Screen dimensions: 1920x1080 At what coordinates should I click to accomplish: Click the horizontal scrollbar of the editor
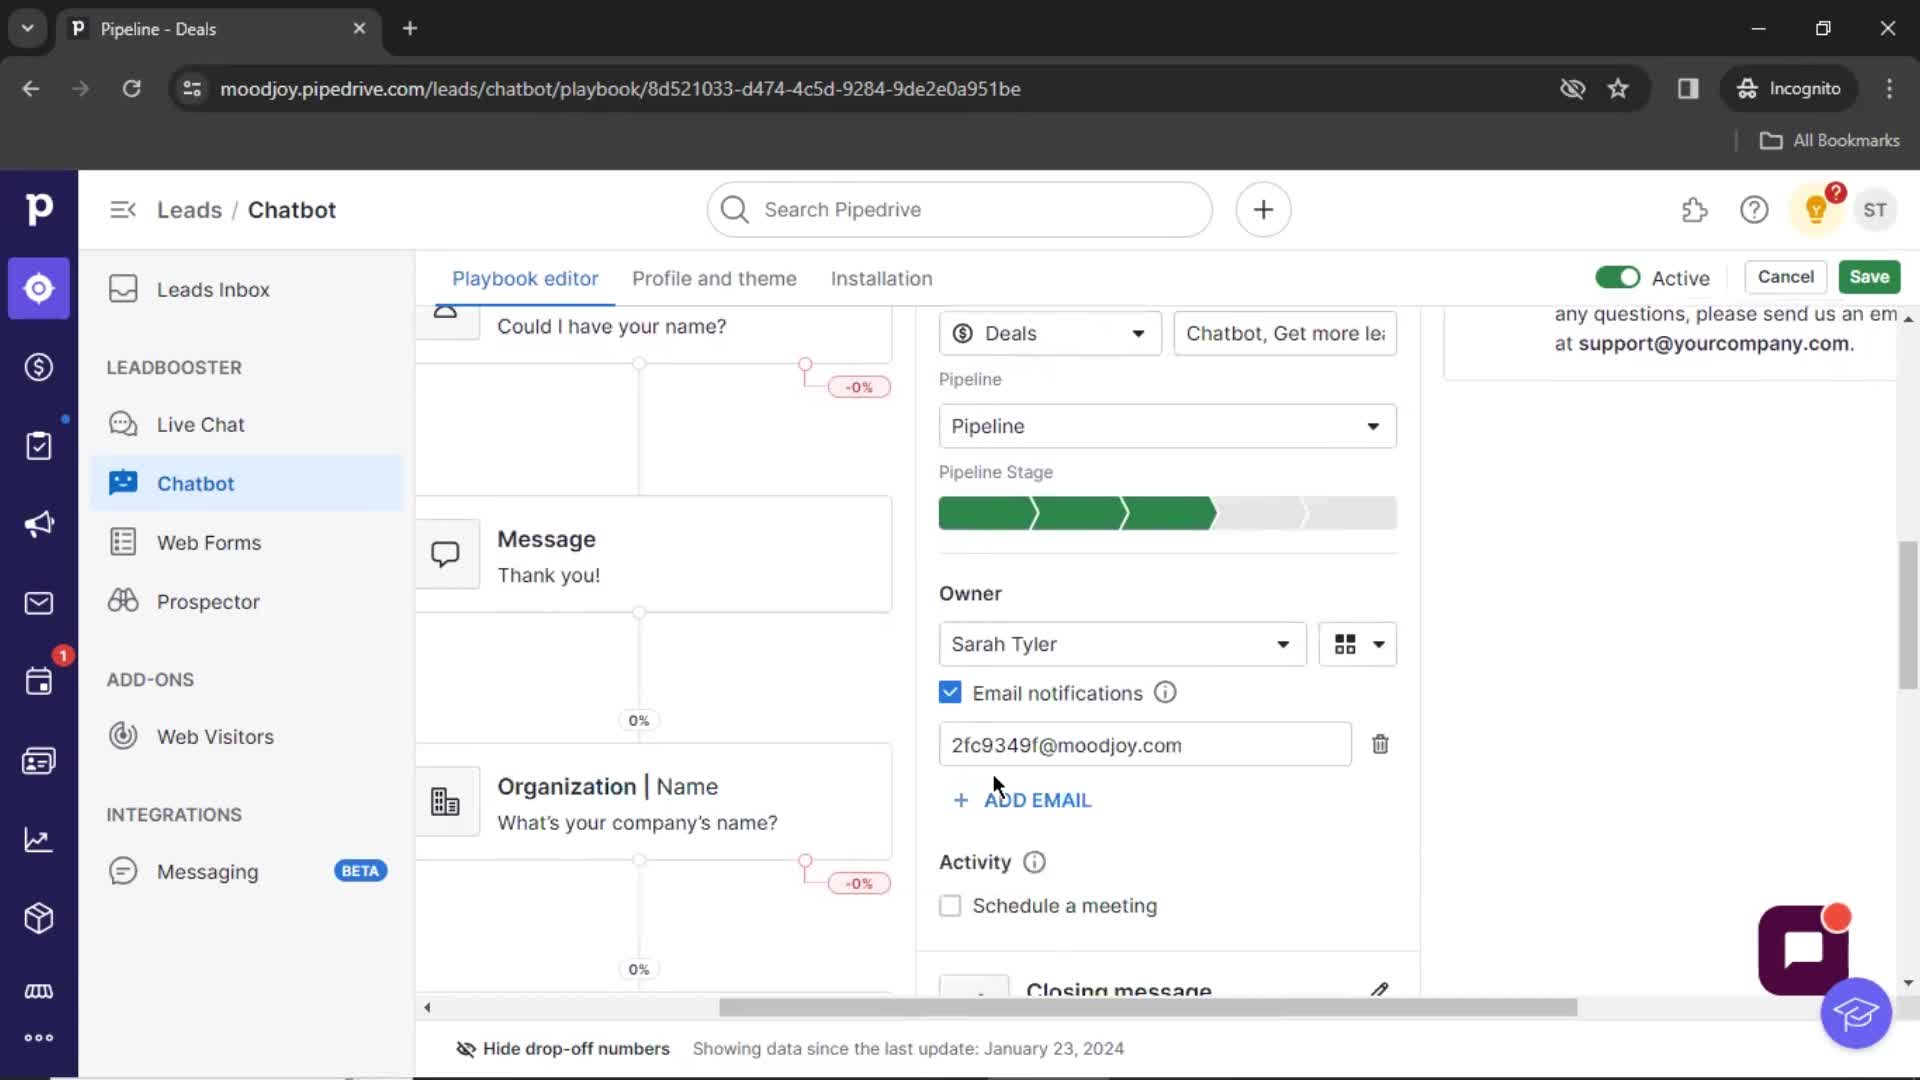pos(1148,1007)
